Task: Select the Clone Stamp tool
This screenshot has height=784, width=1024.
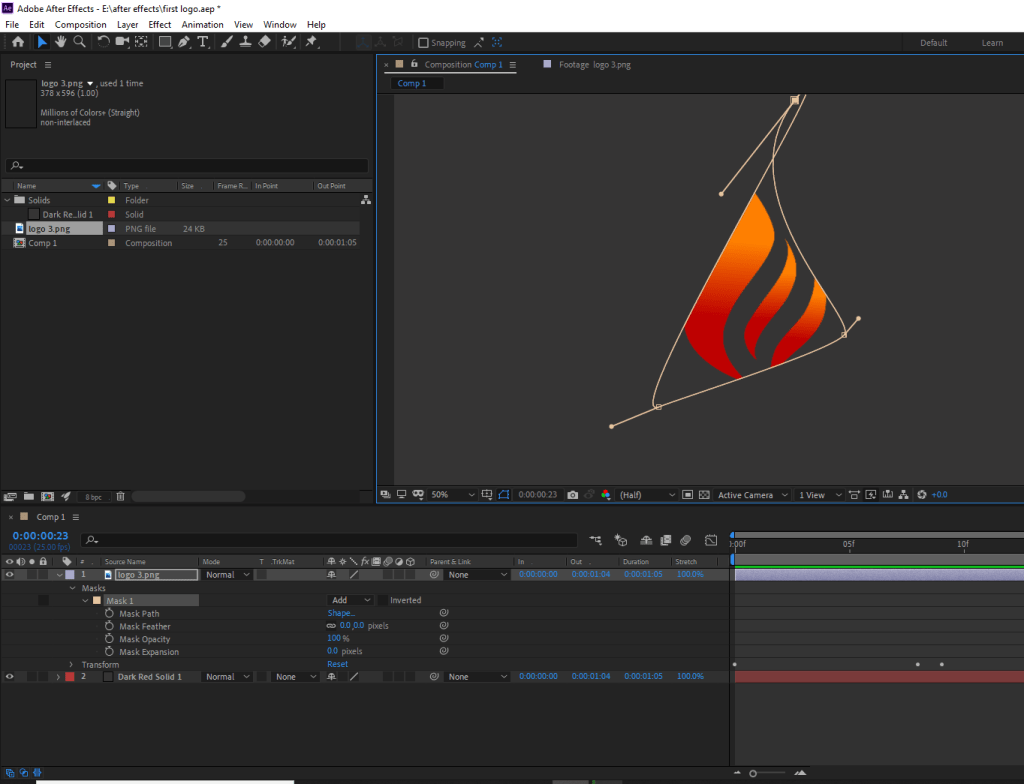Action: (x=245, y=42)
